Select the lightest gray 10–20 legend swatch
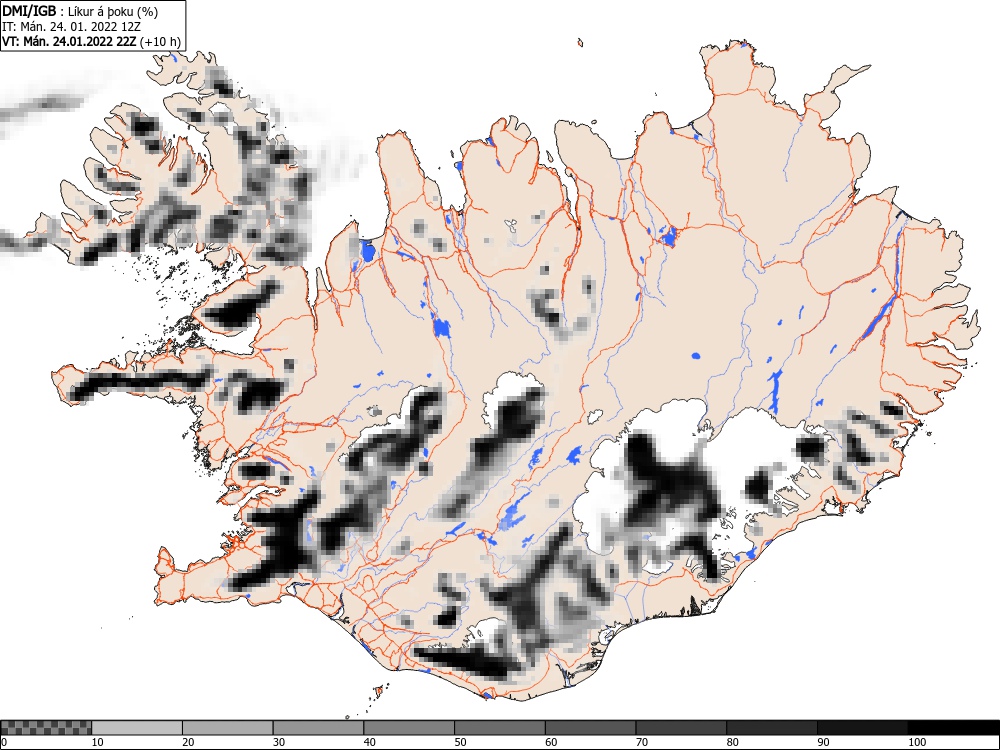Screen dimensions: 1000x750 point(137,728)
